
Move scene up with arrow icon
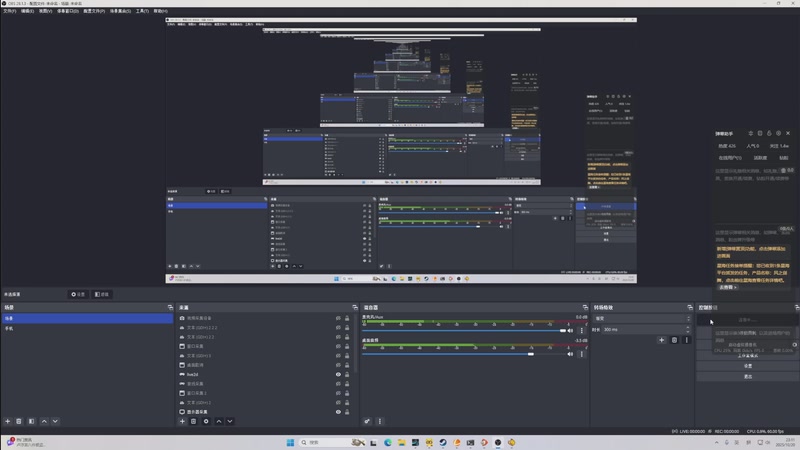tap(44, 421)
